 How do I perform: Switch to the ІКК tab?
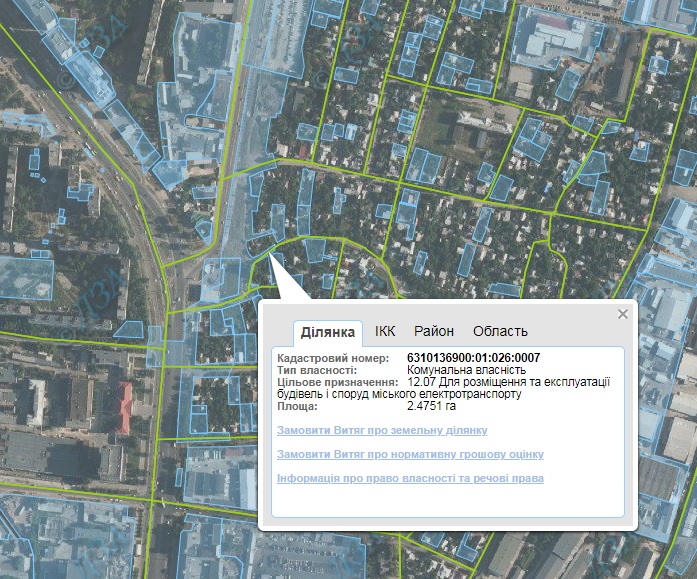coord(385,331)
